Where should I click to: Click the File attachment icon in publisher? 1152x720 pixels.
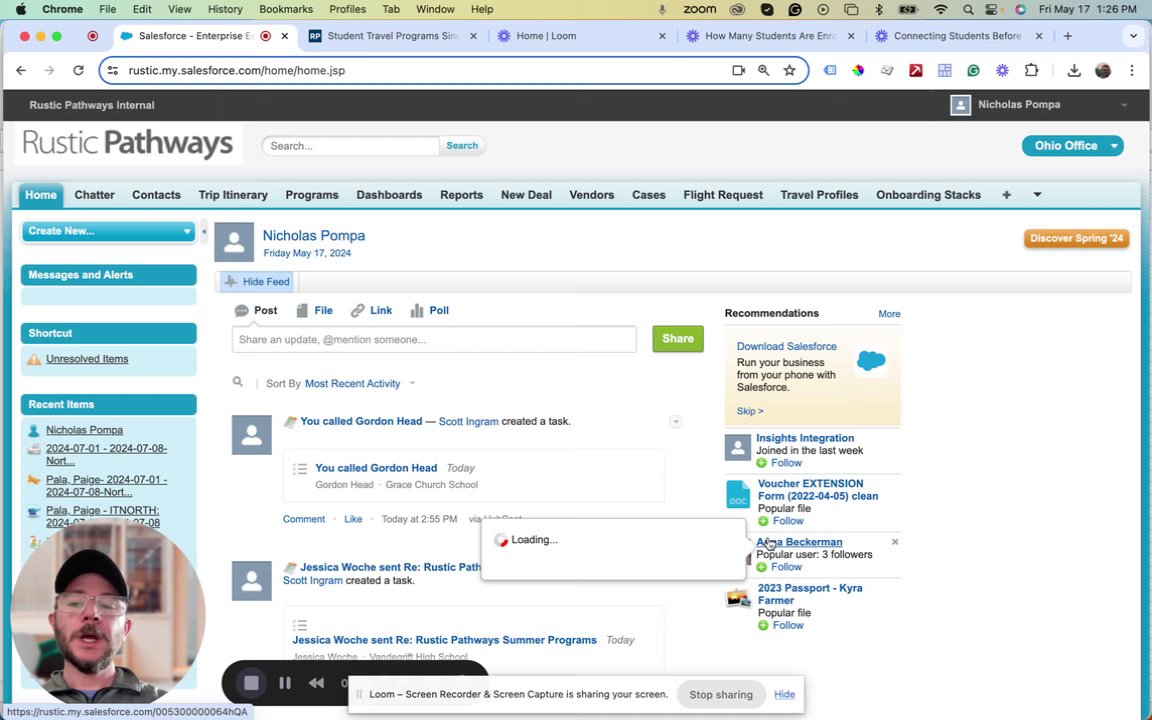tap(302, 311)
